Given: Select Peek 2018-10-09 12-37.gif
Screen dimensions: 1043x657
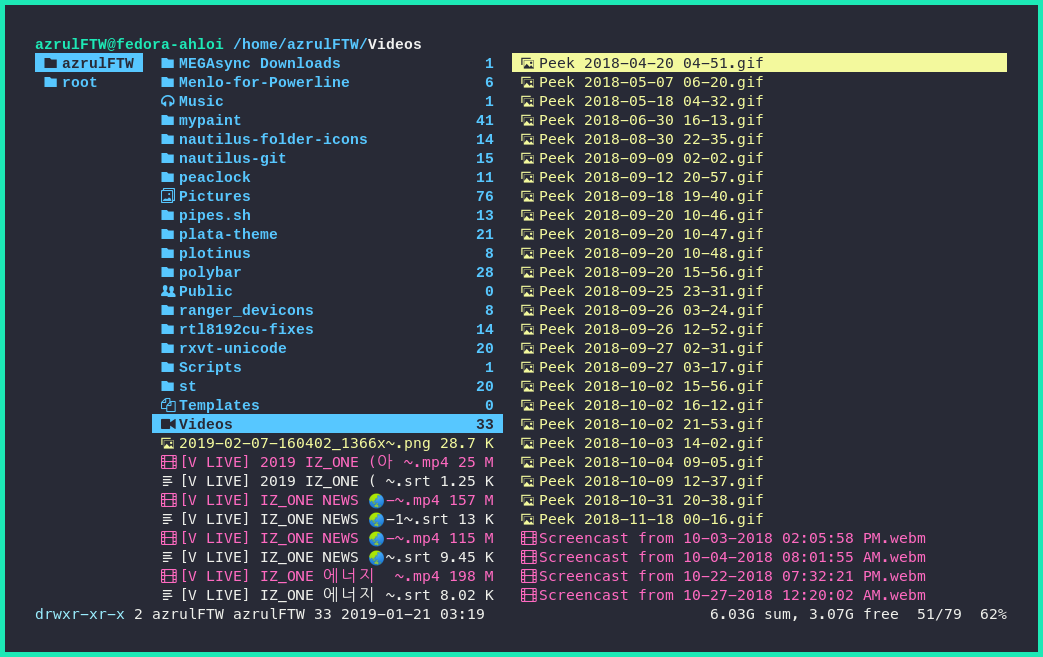Looking at the screenshot, I should tap(759, 481).
